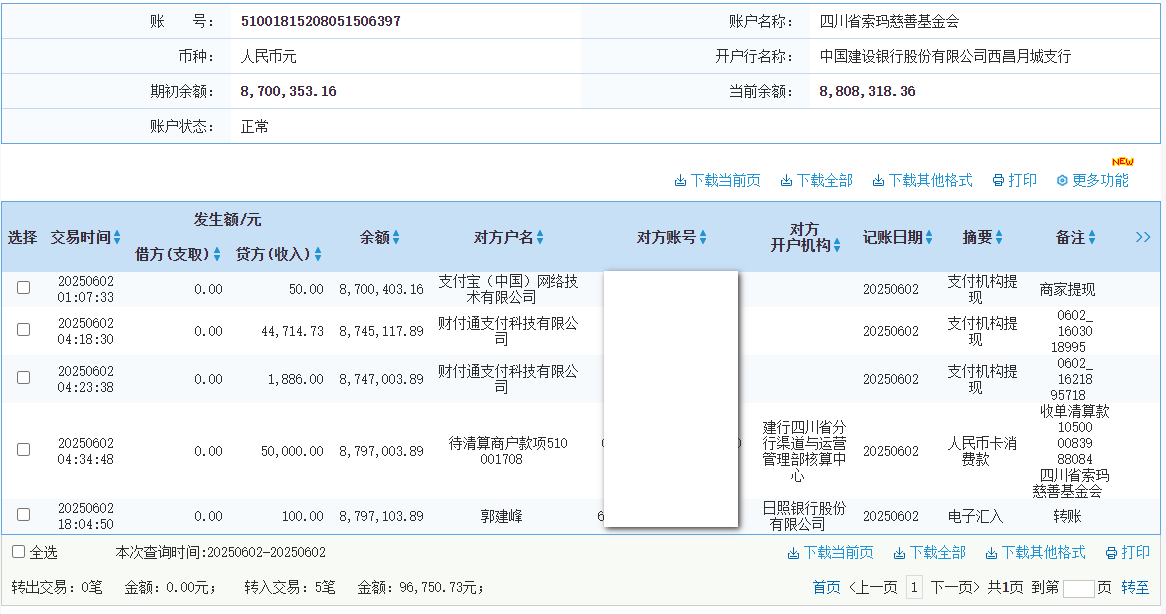The image size is (1166, 614).
Task: Tick the 全选 checkbox
Action: click(19, 552)
